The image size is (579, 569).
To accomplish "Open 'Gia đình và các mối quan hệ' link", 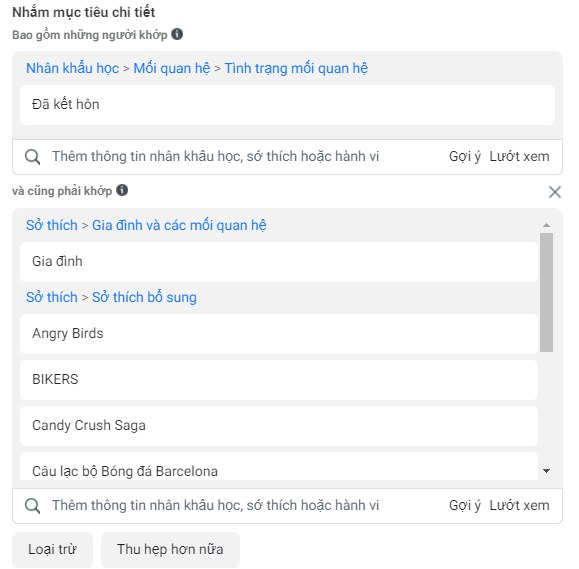I will coord(179,225).
